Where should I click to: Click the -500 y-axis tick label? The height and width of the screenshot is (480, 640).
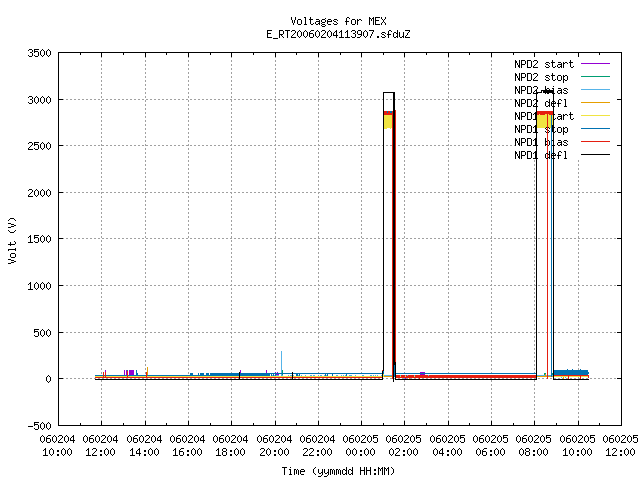(x=40, y=426)
